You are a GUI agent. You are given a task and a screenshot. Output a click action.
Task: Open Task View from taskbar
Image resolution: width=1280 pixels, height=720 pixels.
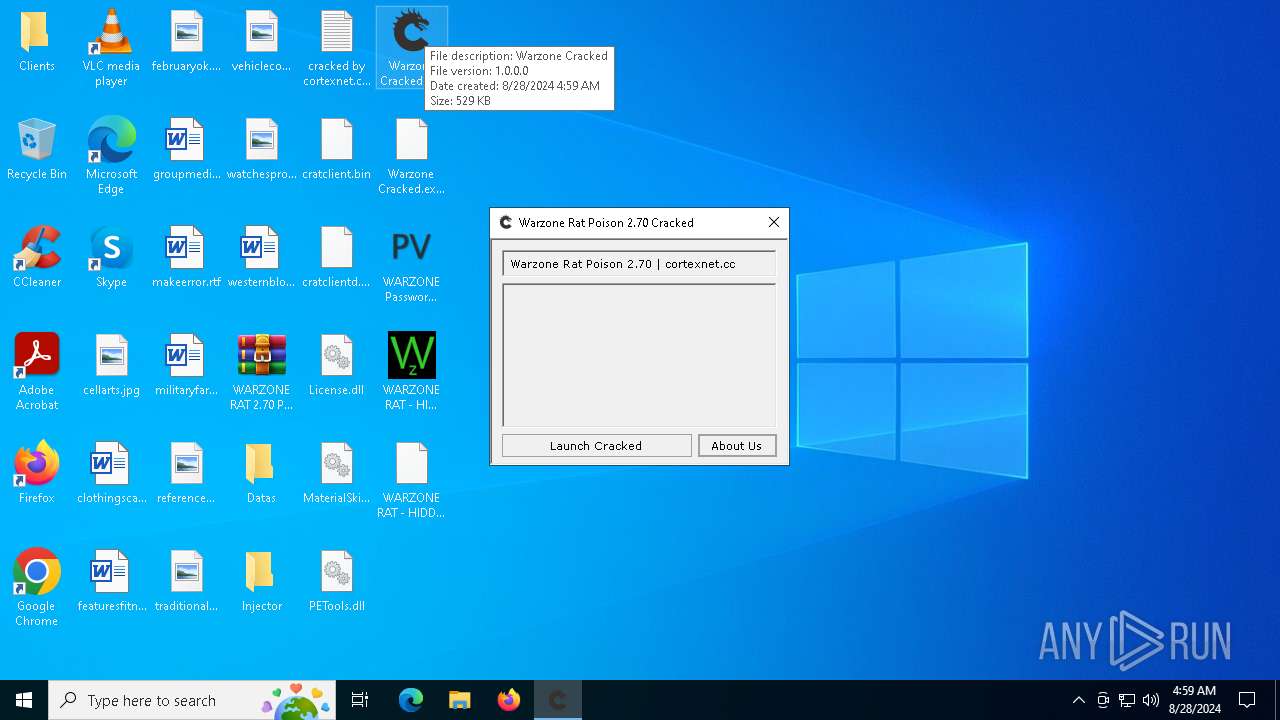360,700
